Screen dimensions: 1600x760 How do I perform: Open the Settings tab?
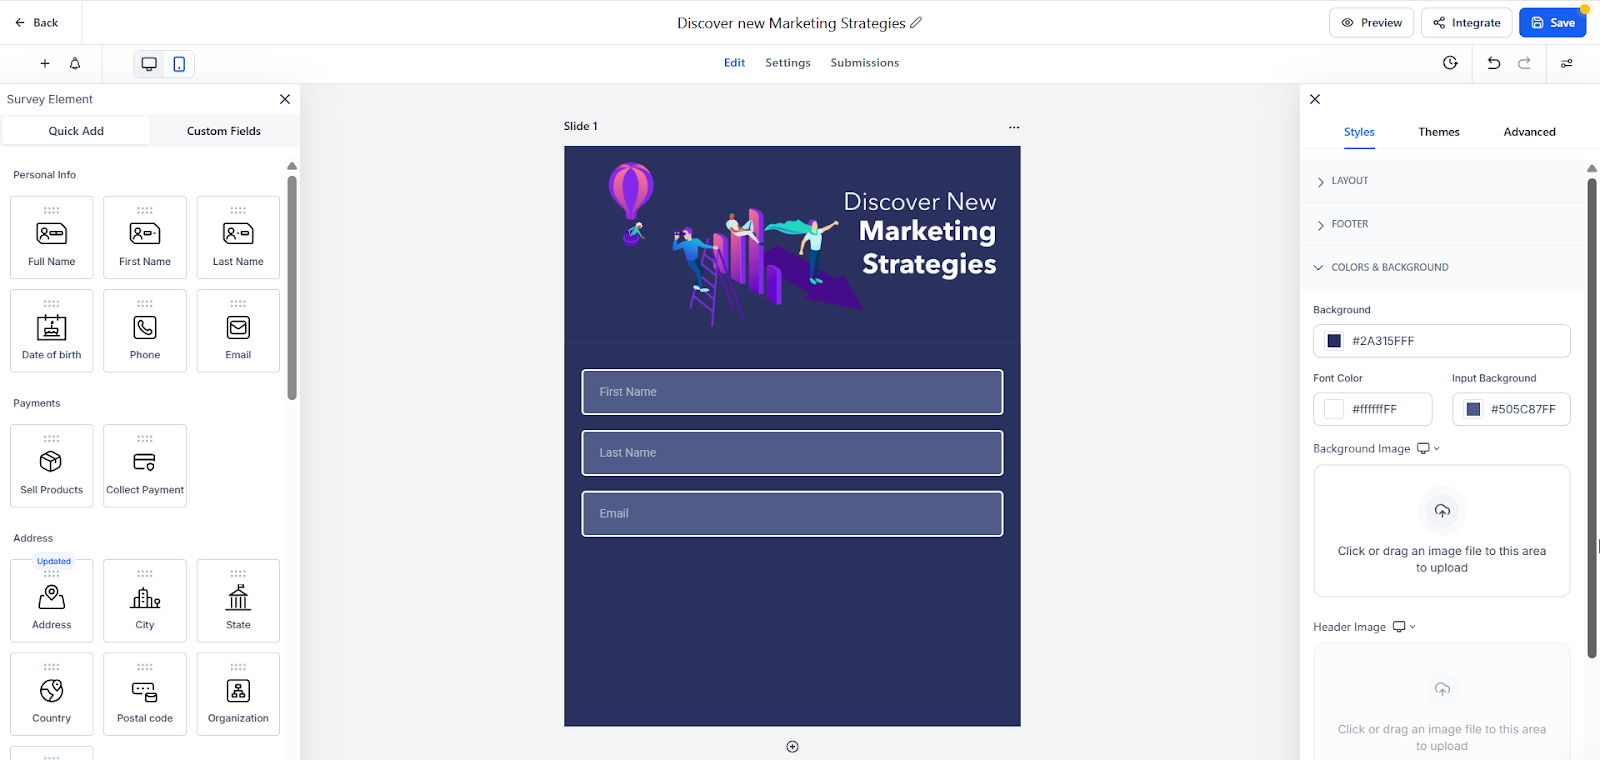click(x=788, y=63)
